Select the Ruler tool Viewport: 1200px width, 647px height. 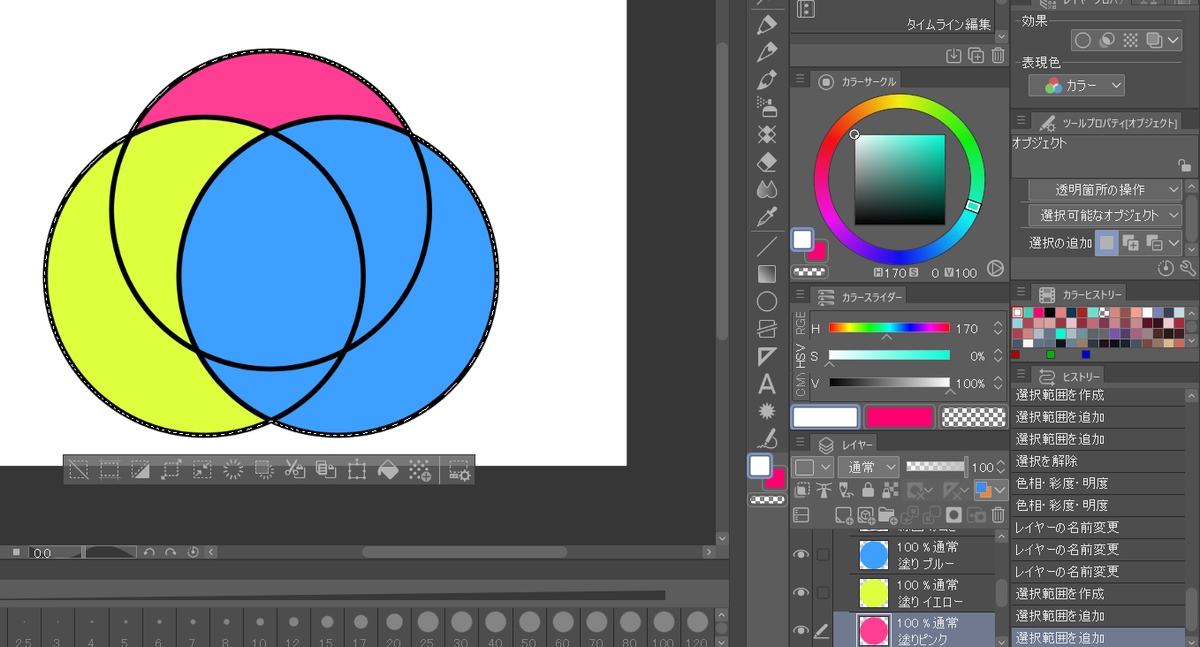click(x=767, y=356)
